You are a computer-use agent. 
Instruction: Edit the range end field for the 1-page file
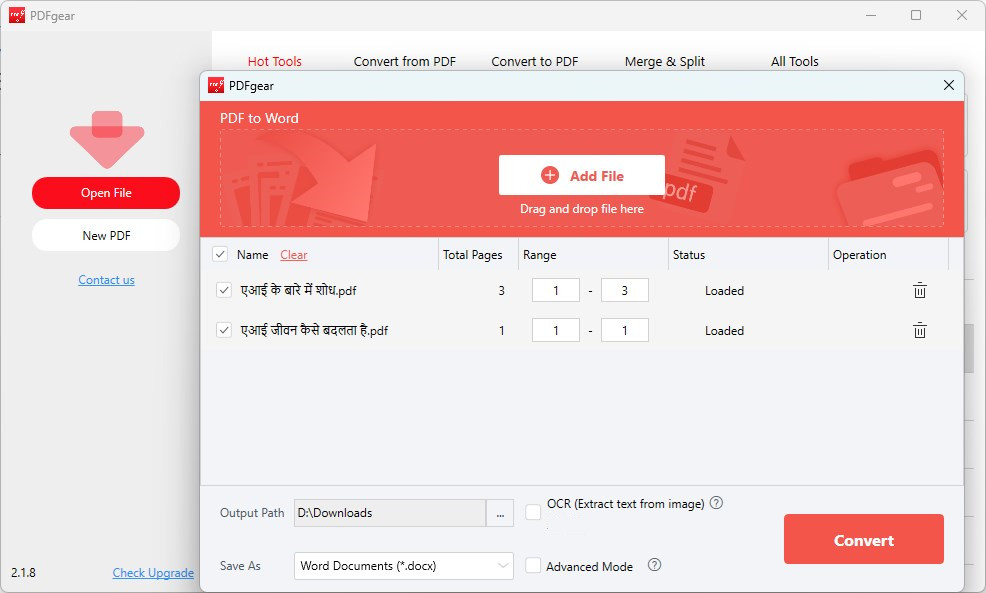pos(624,330)
